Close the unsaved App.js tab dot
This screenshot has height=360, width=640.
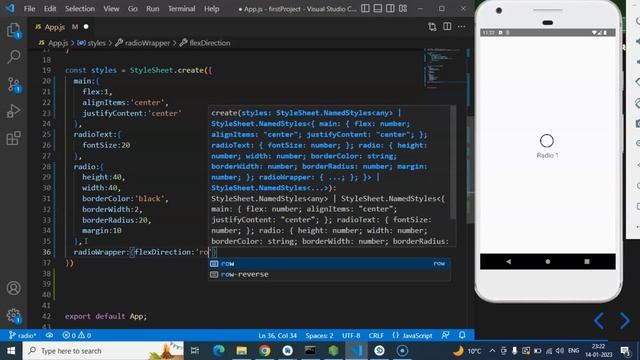click(x=86, y=27)
